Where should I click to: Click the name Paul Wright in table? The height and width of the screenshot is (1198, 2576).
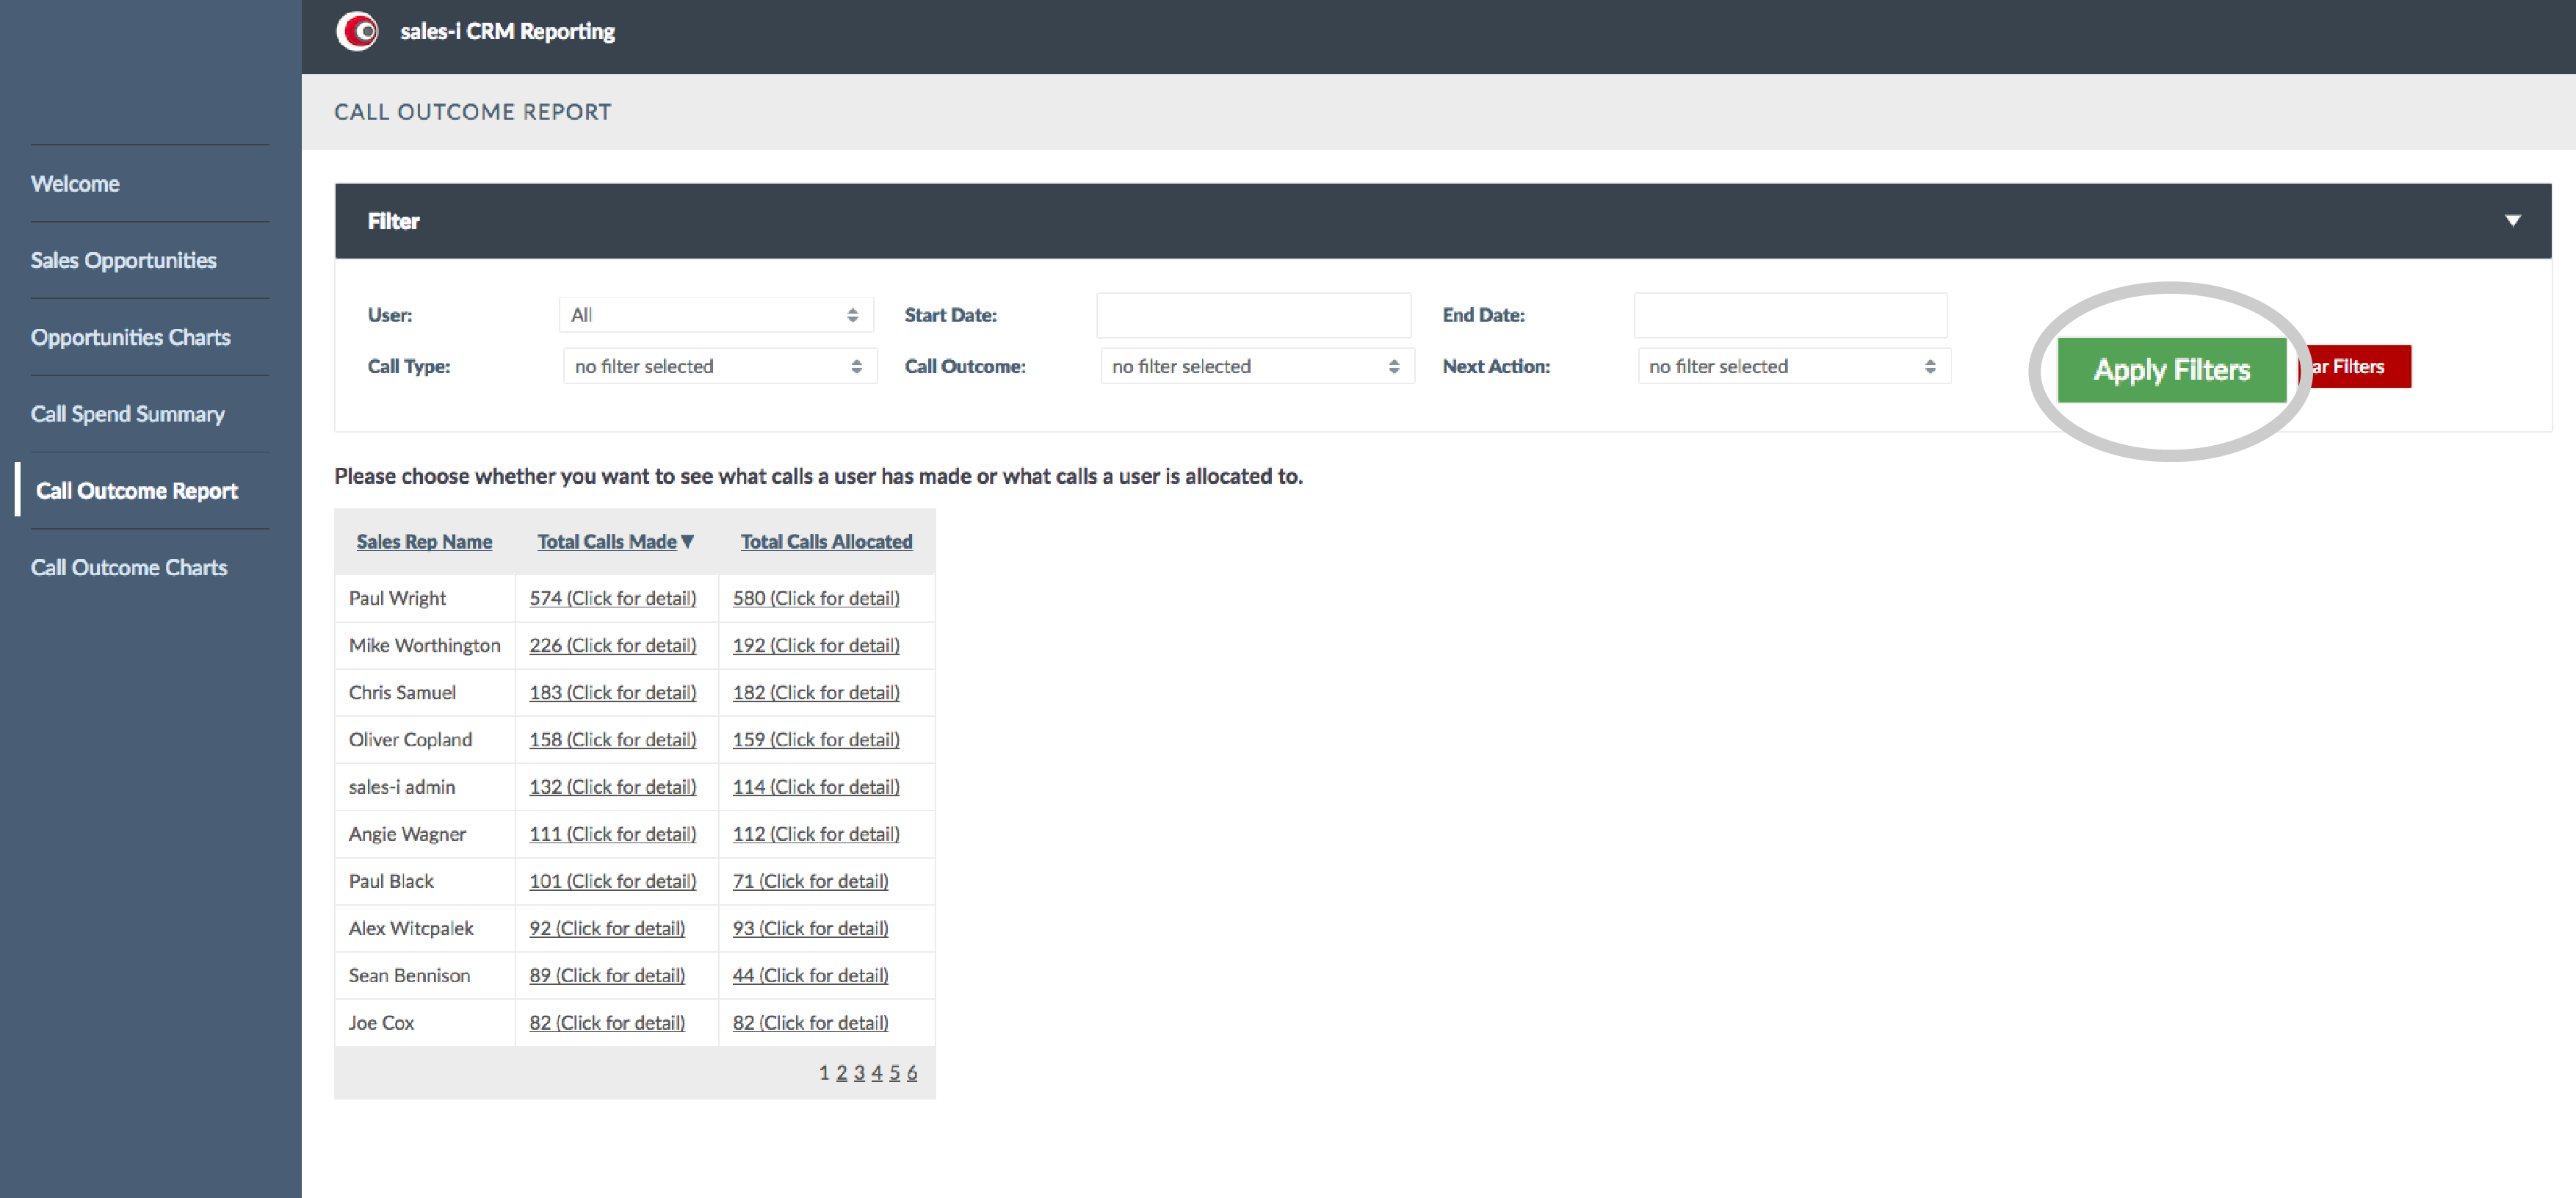point(397,598)
